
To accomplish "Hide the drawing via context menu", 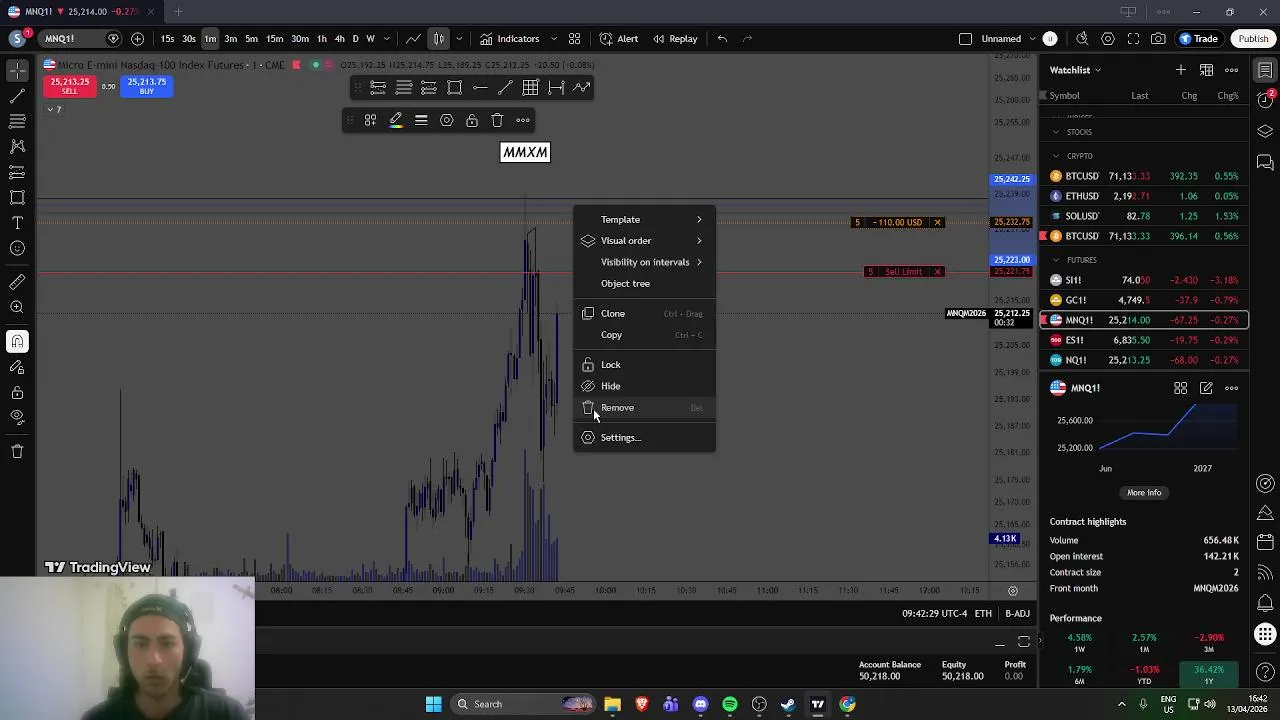I will [x=644, y=386].
